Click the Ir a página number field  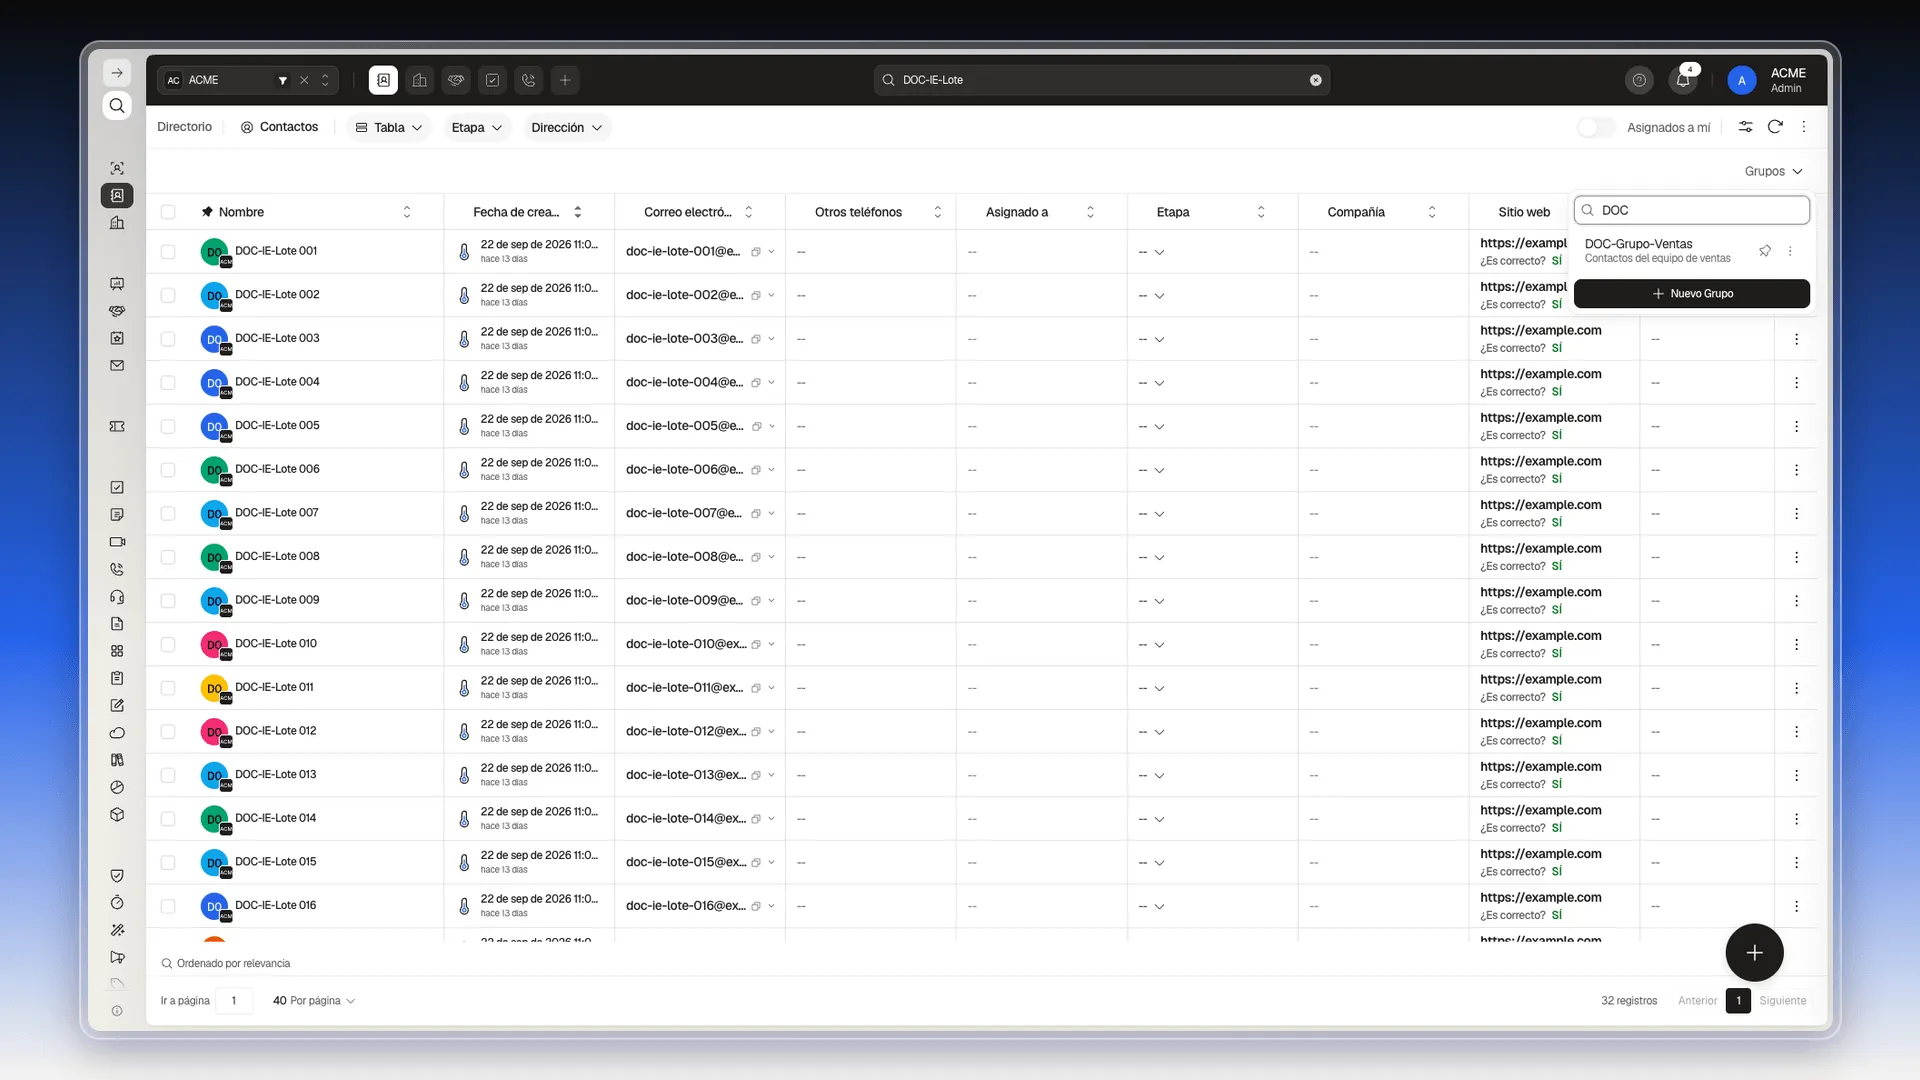pyautogui.click(x=234, y=1001)
